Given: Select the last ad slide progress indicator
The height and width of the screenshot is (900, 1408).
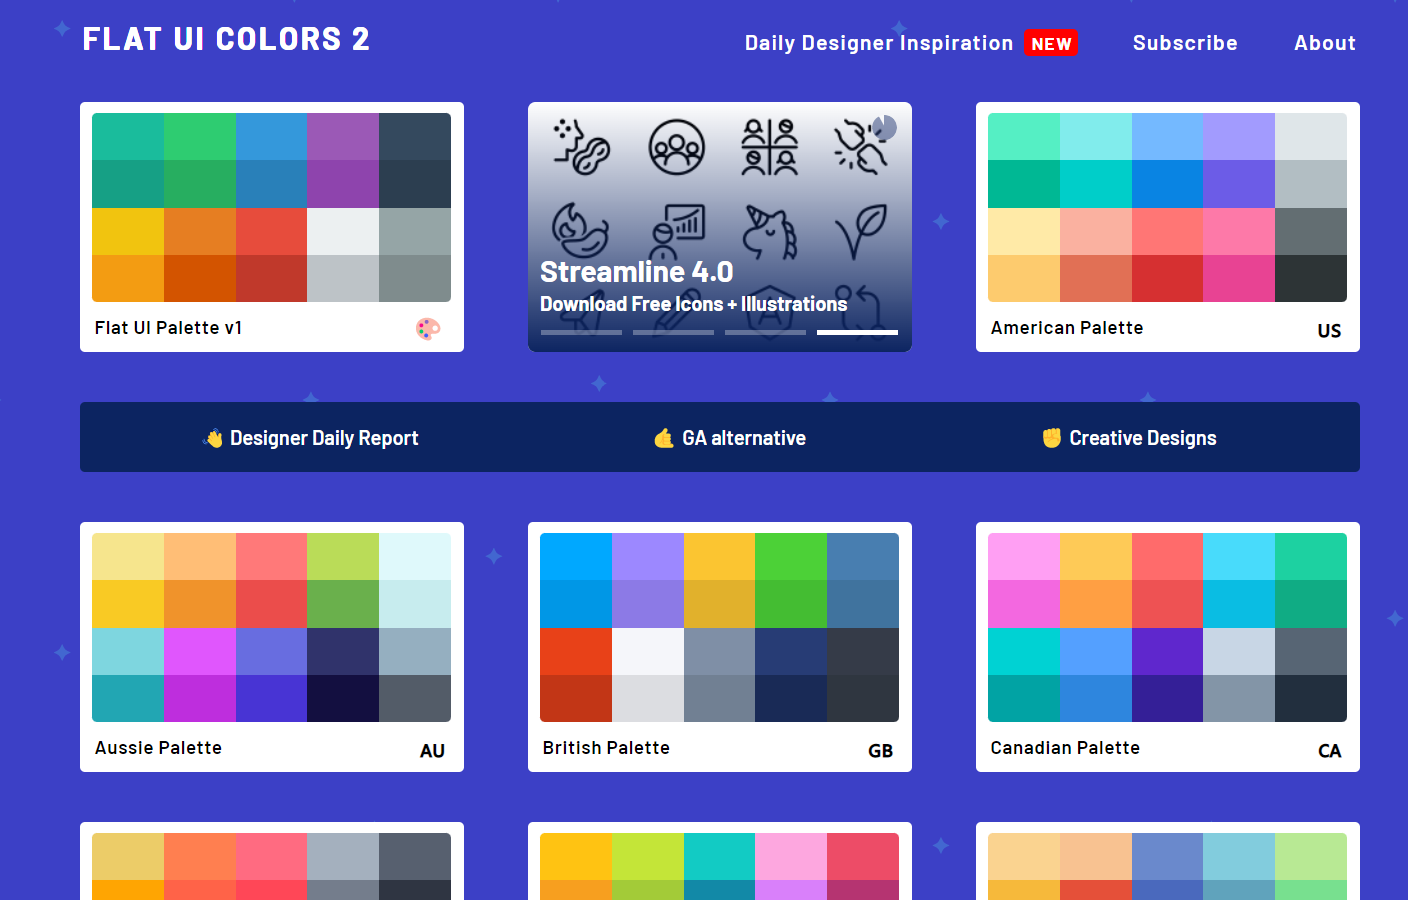Looking at the screenshot, I should click(x=857, y=332).
